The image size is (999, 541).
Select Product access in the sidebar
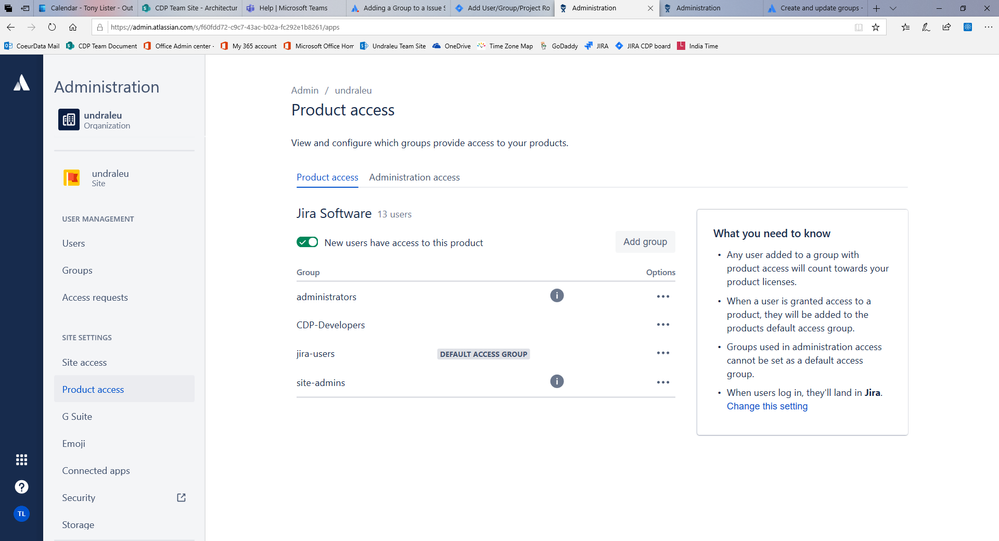coord(124,389)
